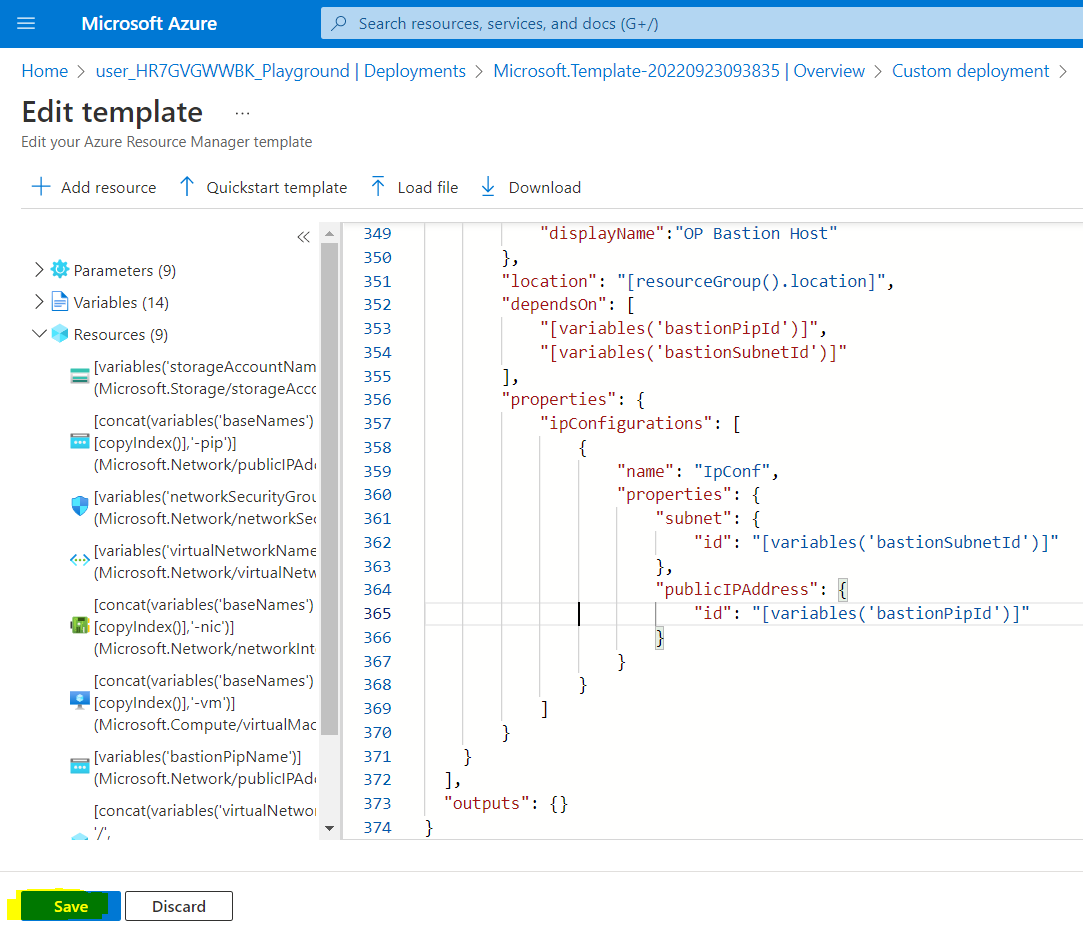Image resolution: width=1083 pixels, height=933 pixels.
Task: Click the Load file icon
Action: (378, 187)
